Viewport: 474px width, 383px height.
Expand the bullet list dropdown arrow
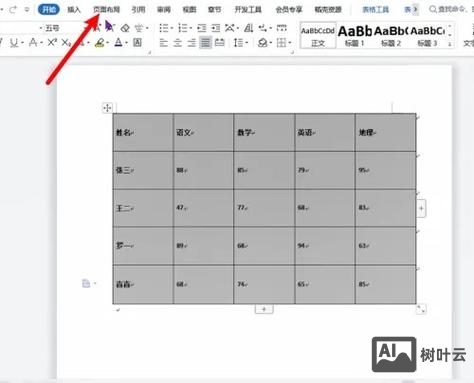(172, 28)
